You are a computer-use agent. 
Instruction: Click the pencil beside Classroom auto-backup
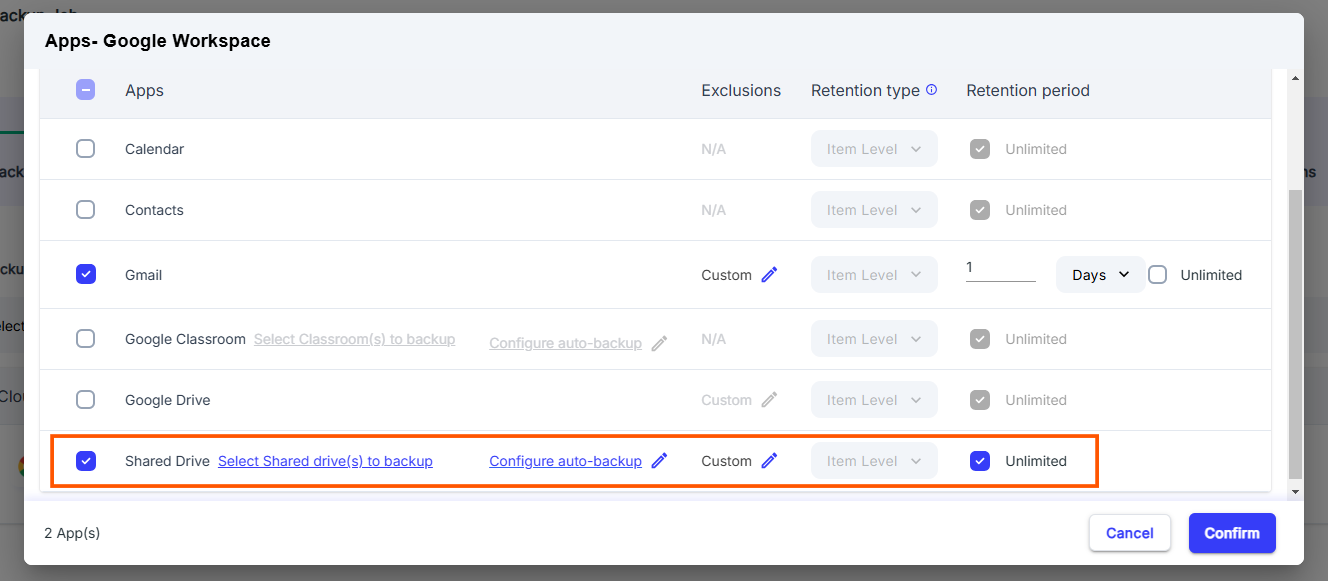(660, 343)
